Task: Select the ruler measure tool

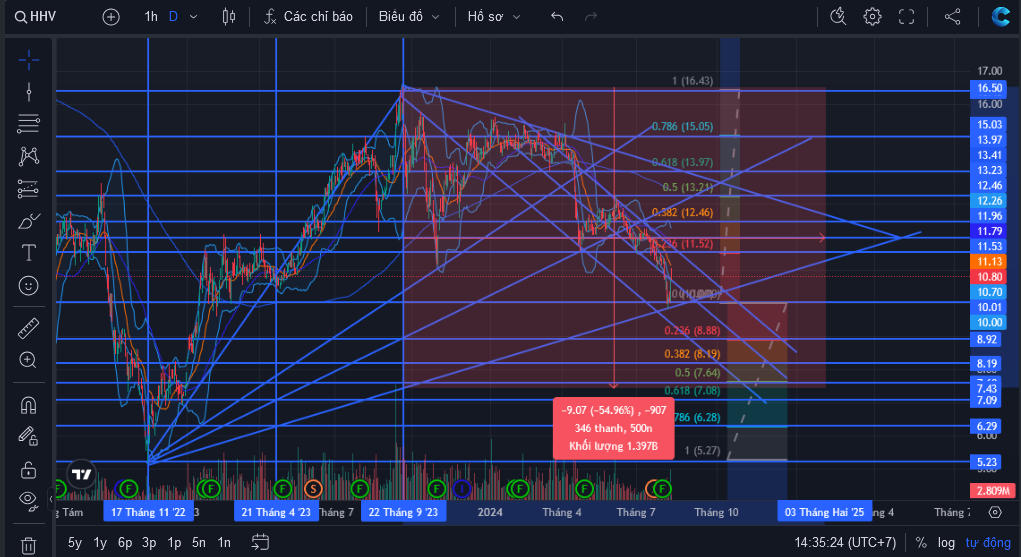Action: 29,328
